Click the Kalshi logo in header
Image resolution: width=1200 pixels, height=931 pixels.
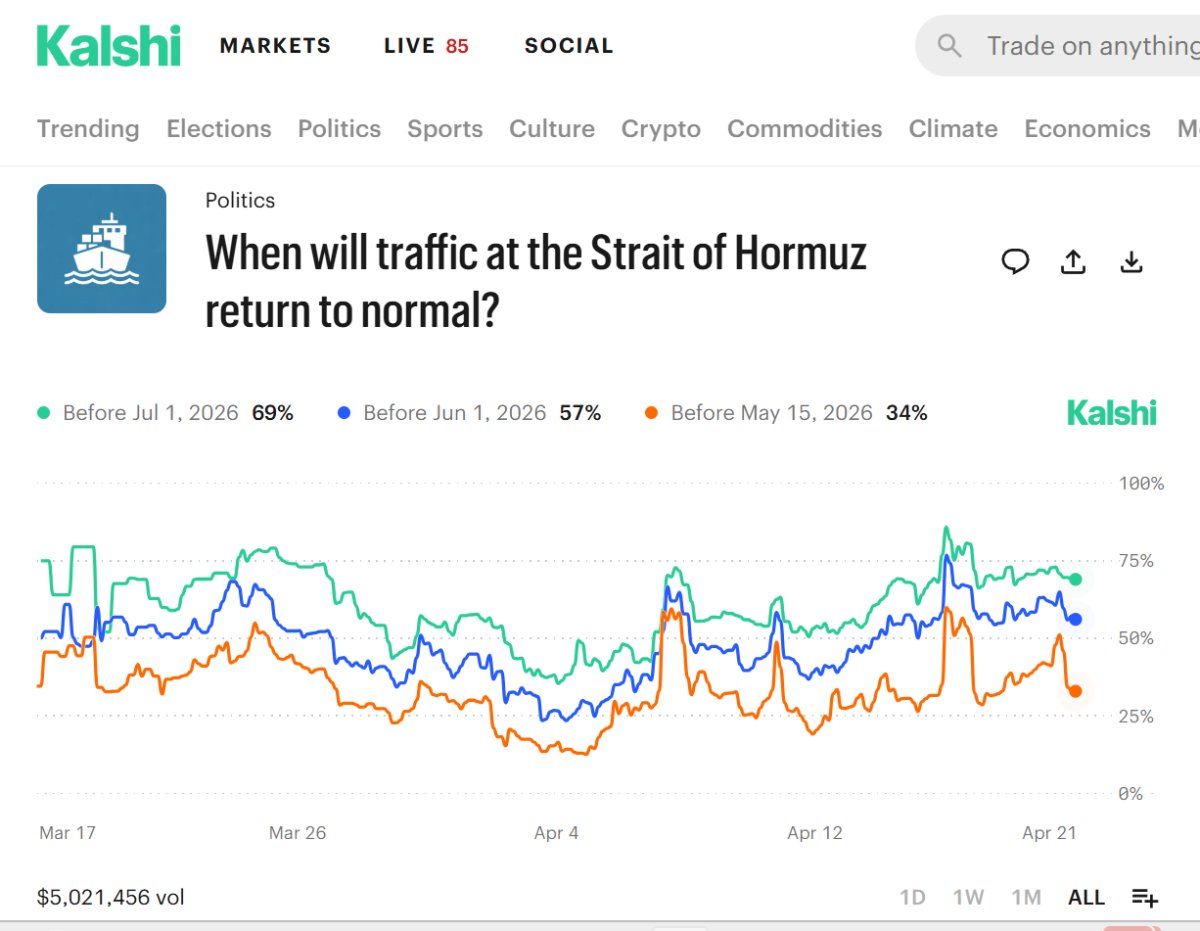(x=109, y=46)
